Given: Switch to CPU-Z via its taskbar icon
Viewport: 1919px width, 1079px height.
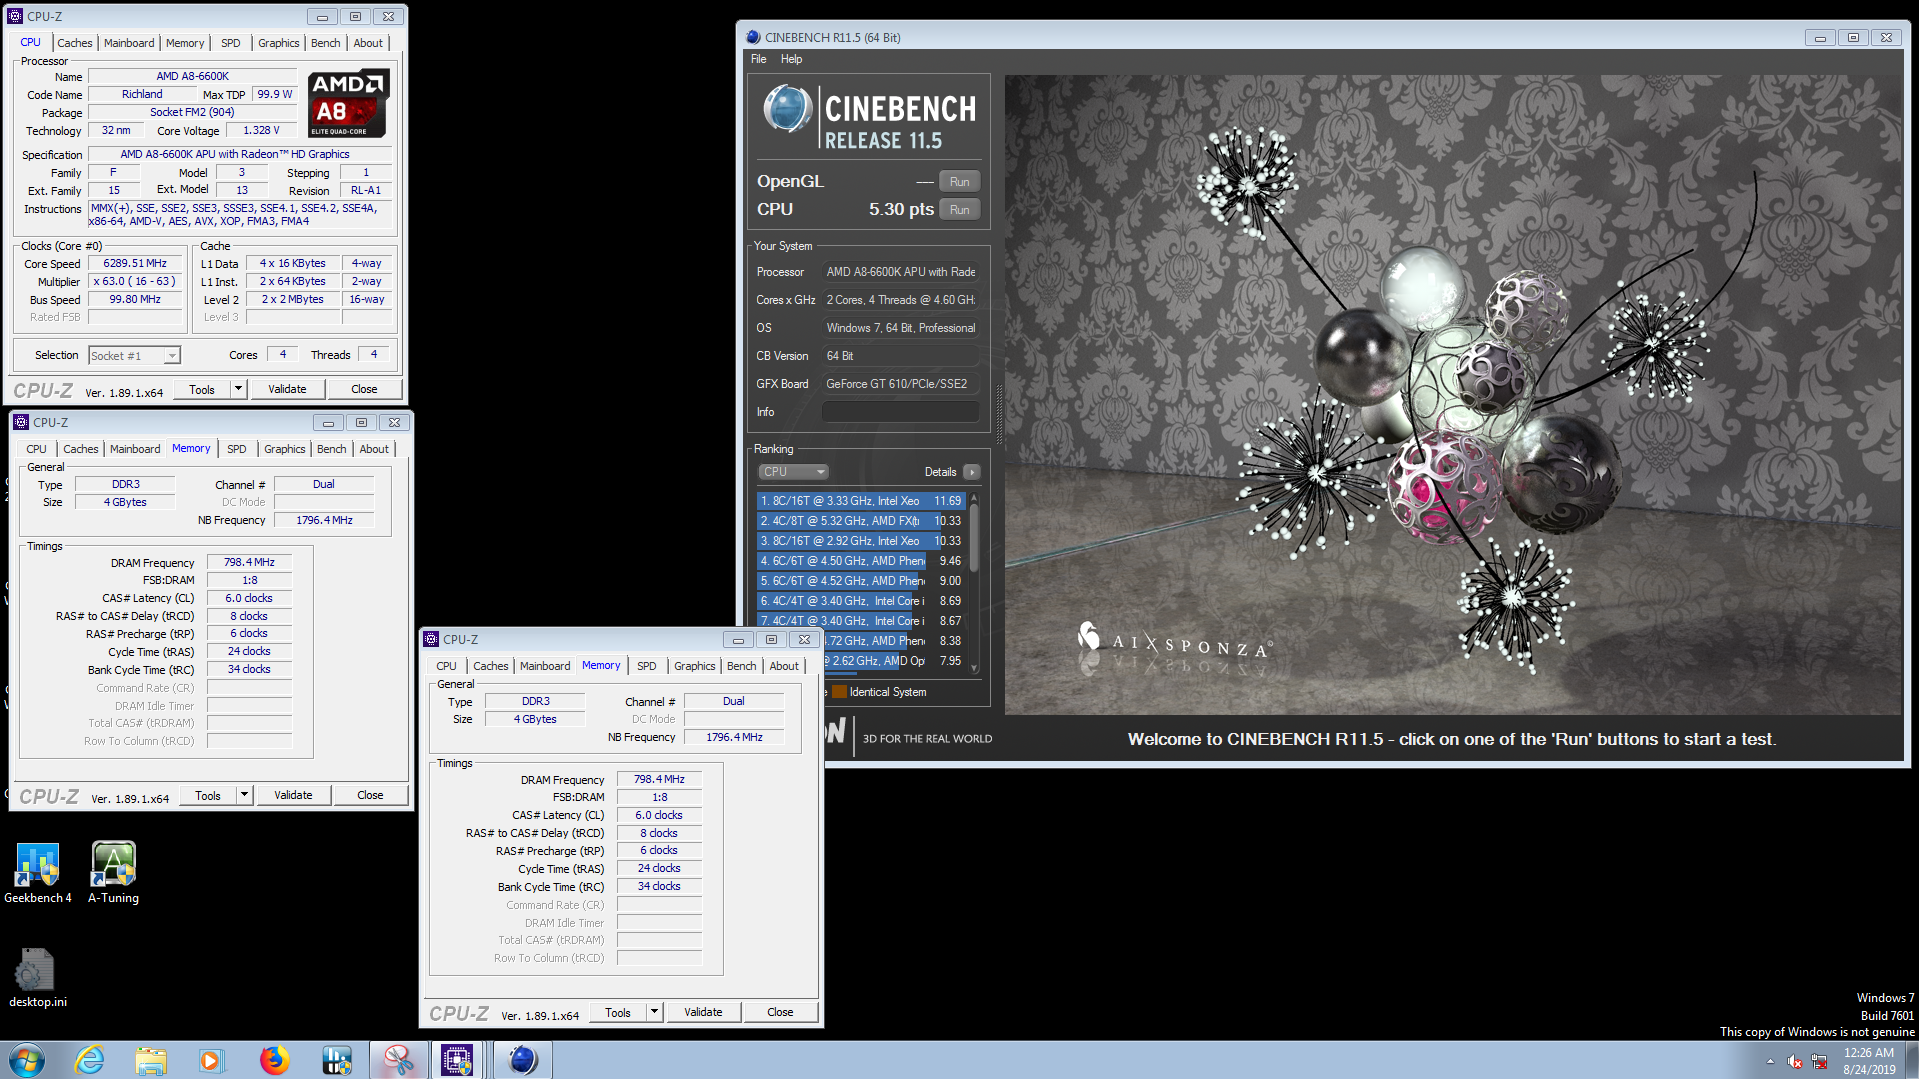Looking at the screenshot, I should coord(457,1060).
